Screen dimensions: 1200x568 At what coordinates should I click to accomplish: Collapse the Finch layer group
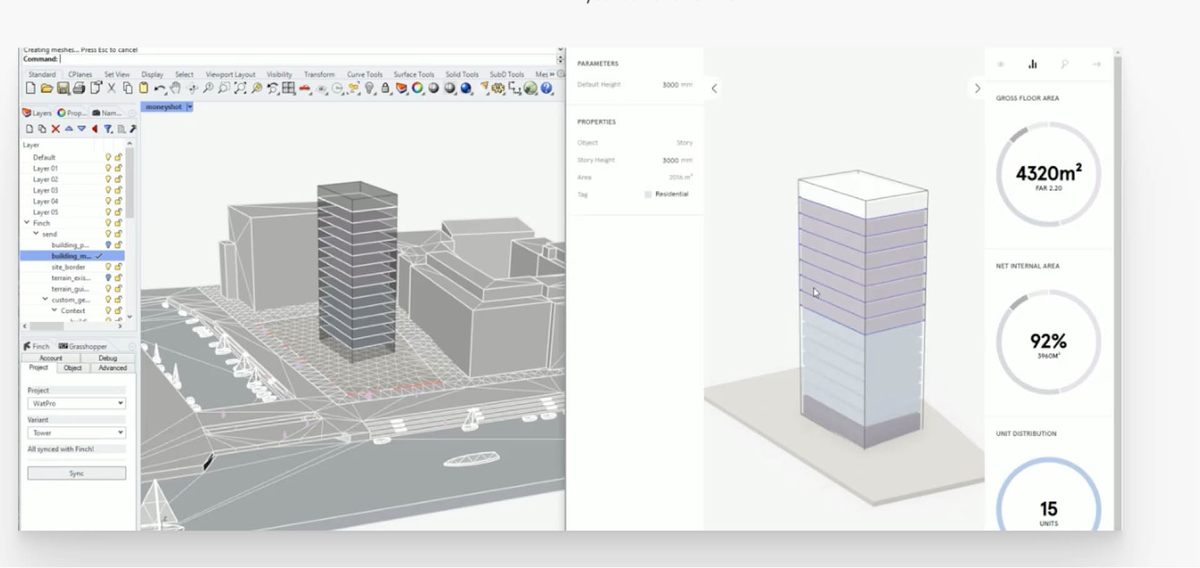[x=27, y=223]
